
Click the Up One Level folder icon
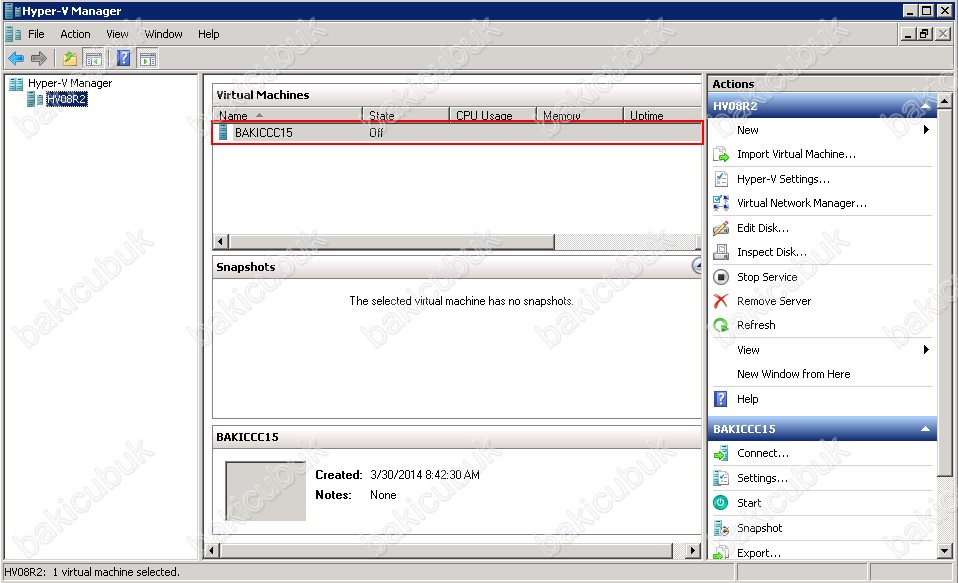coord(70,59)
